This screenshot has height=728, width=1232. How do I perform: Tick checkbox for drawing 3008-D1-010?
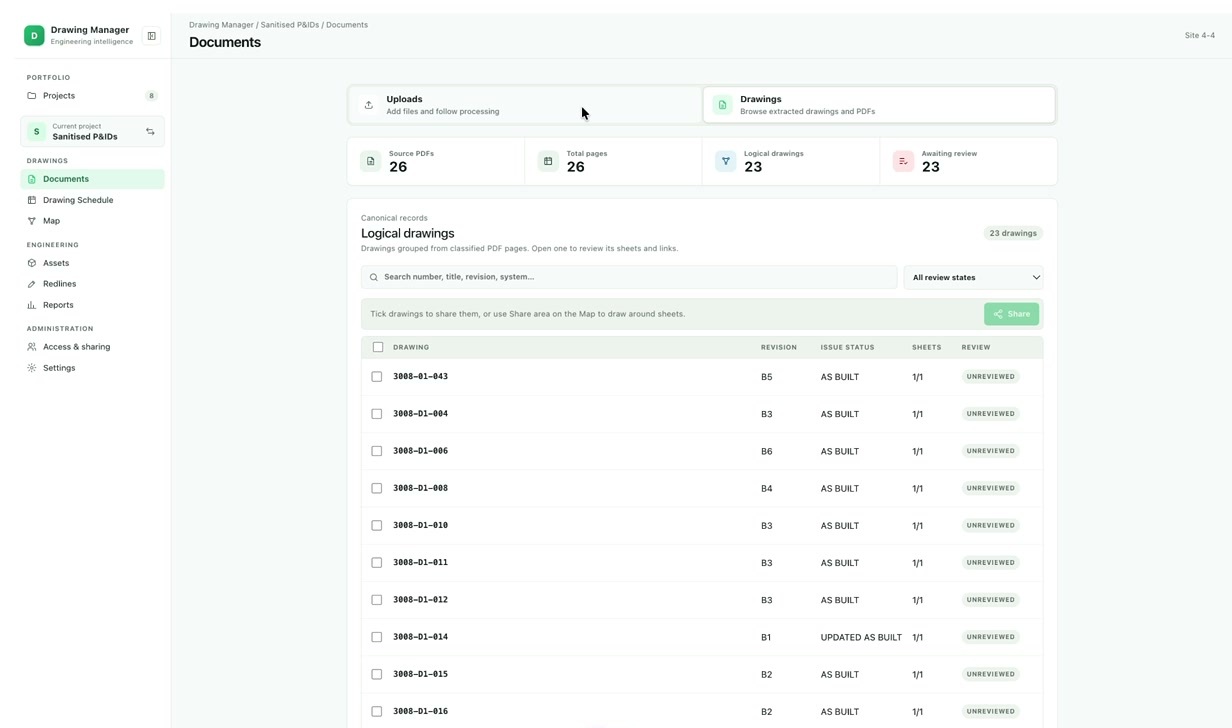(x=377, y=525)
